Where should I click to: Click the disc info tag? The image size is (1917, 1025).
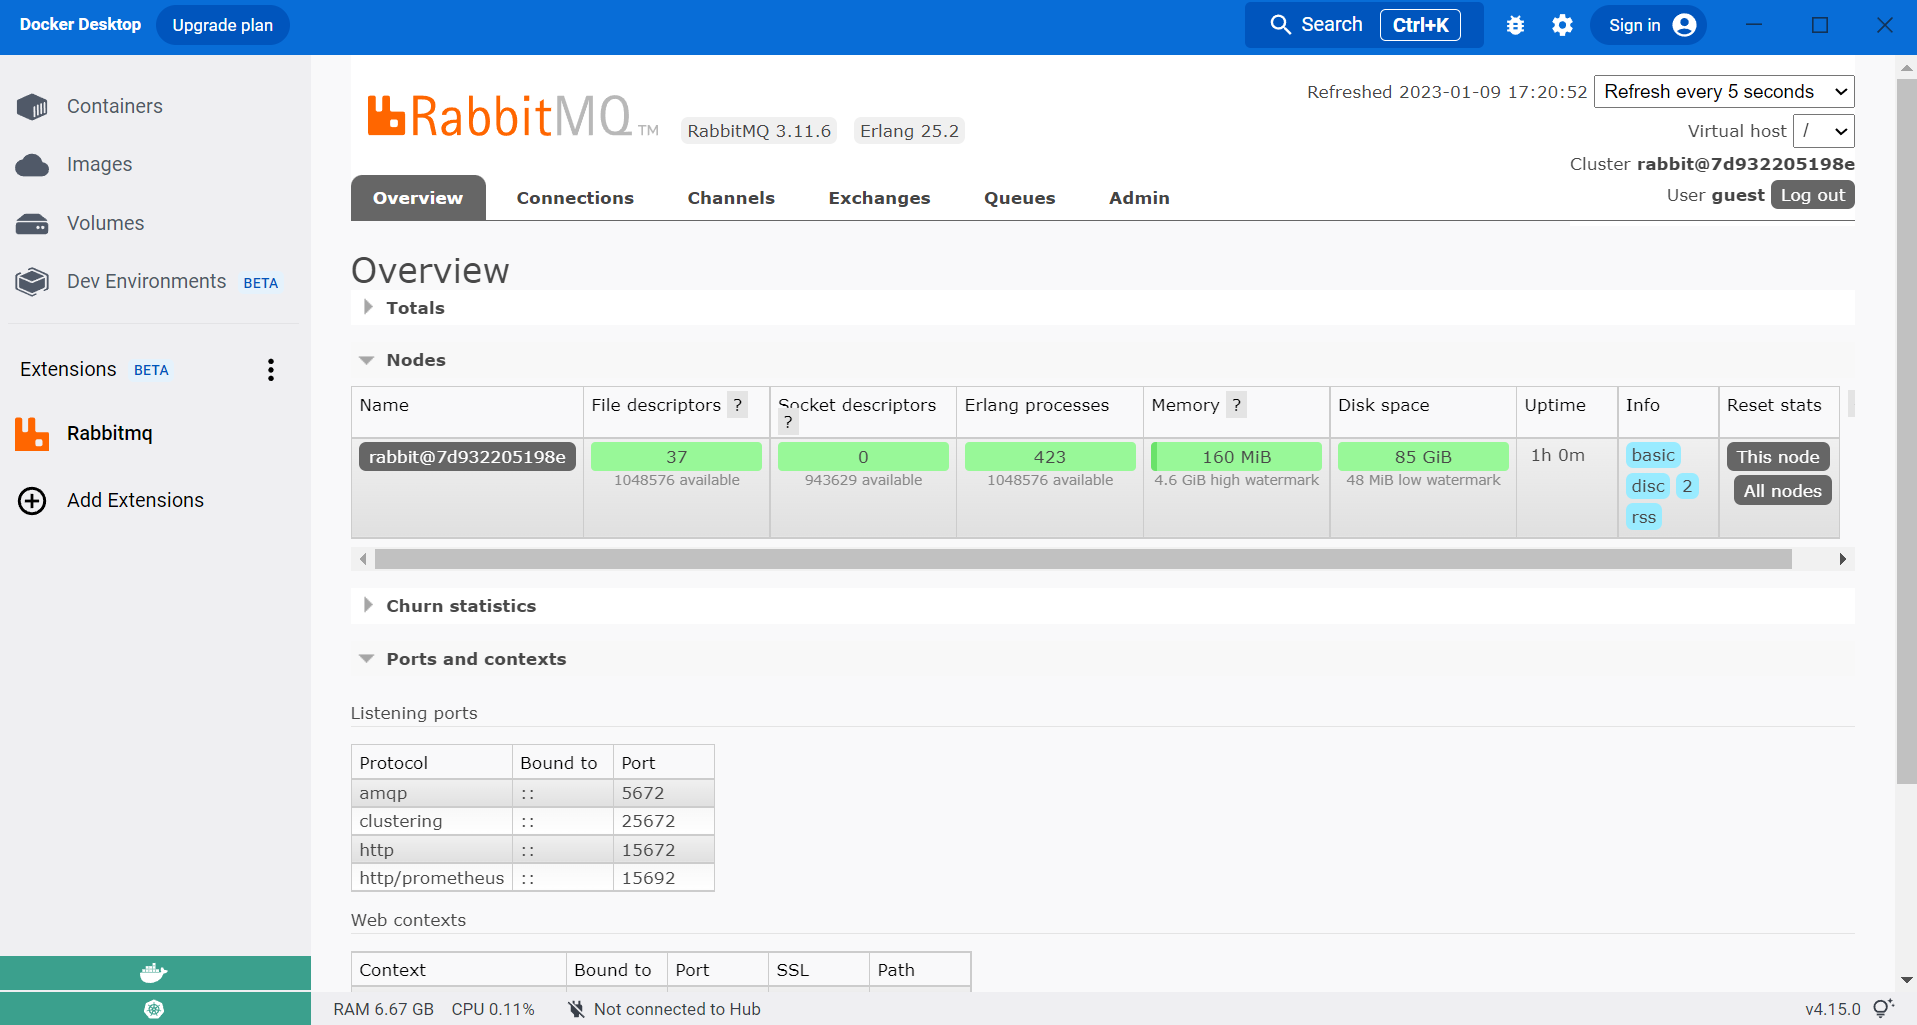(1647, 486)
